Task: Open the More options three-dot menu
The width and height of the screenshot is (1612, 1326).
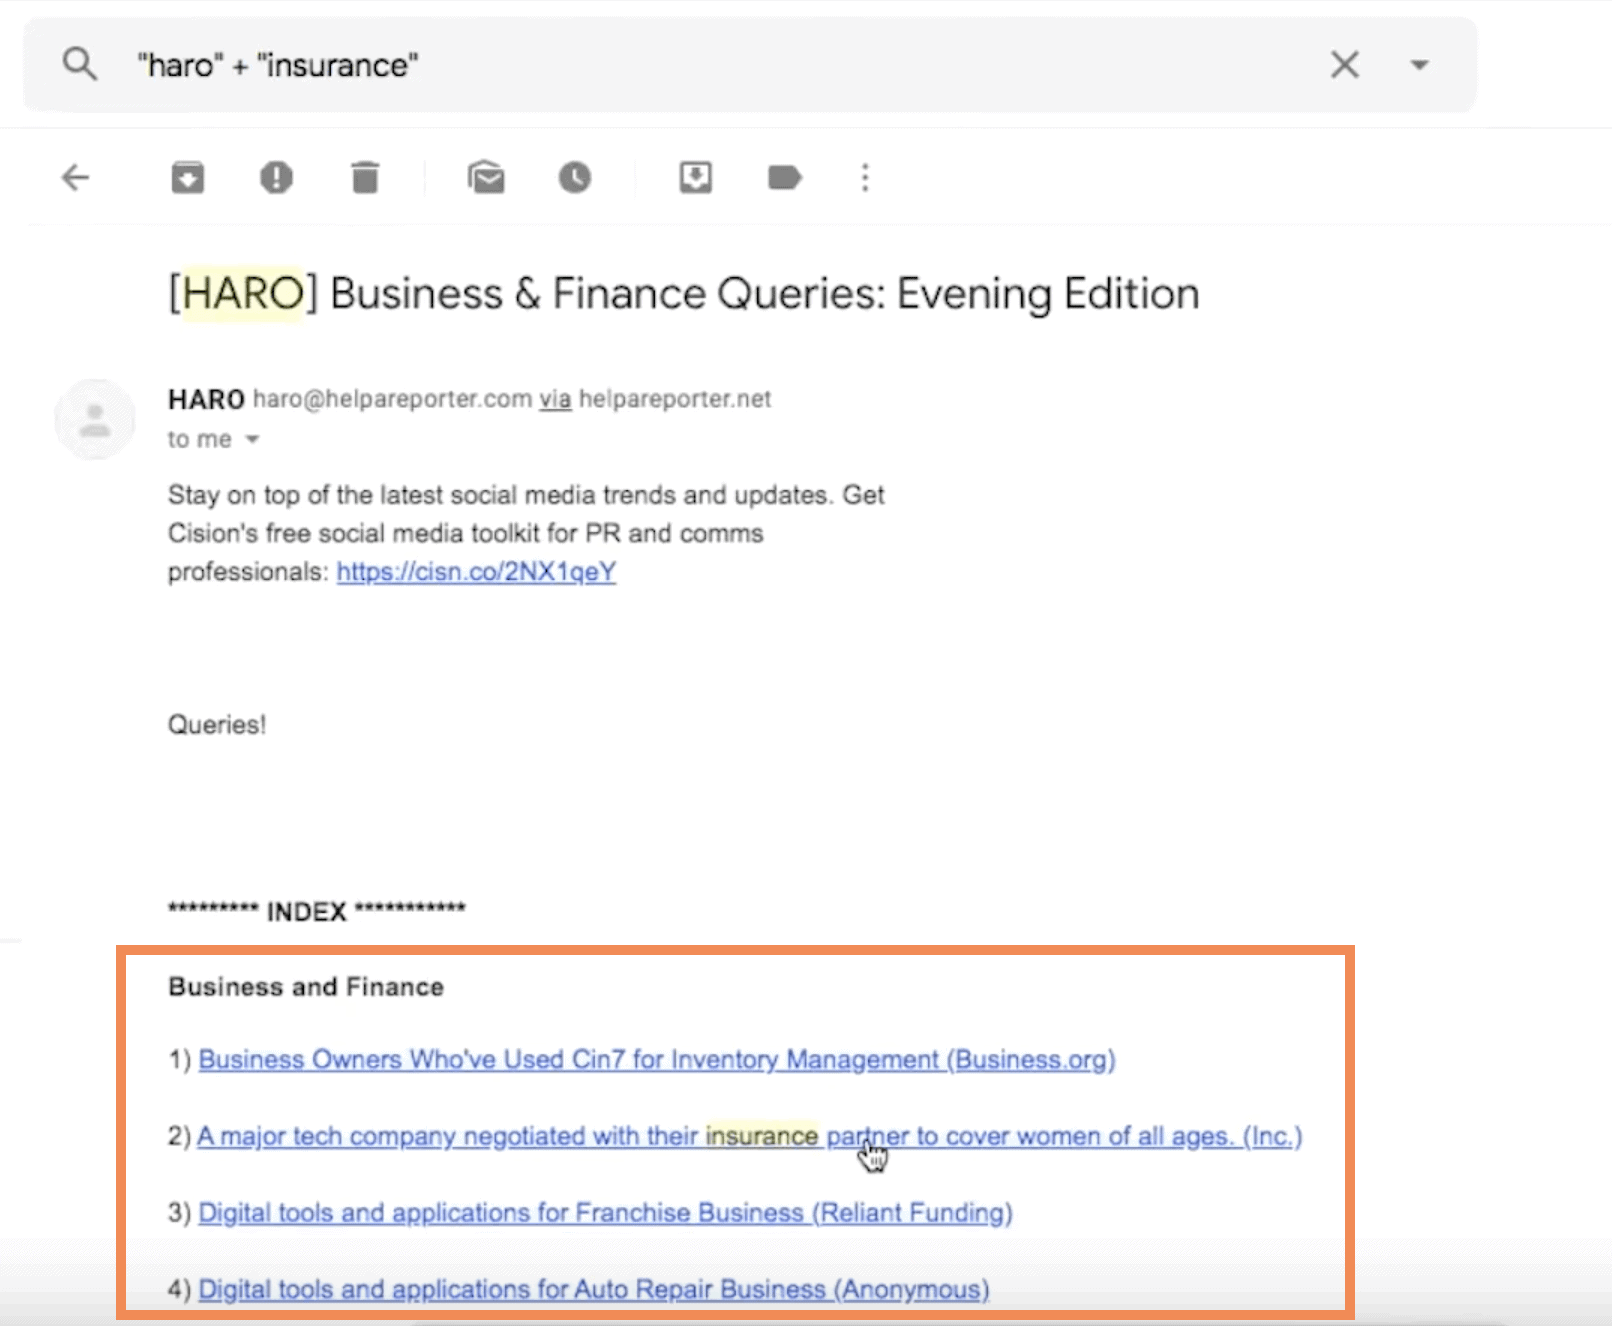Action: 865,178
